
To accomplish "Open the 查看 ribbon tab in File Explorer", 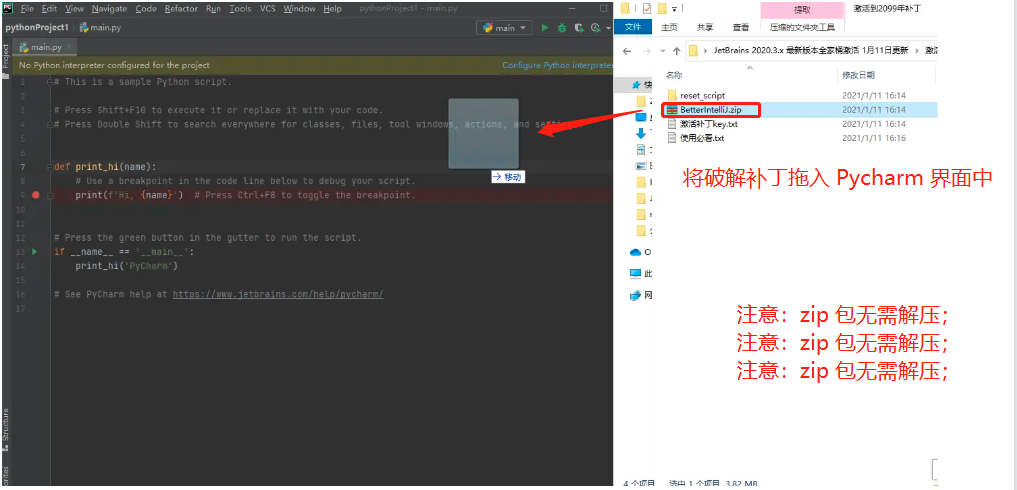I will pyautogui.click(x=741, y=27).
